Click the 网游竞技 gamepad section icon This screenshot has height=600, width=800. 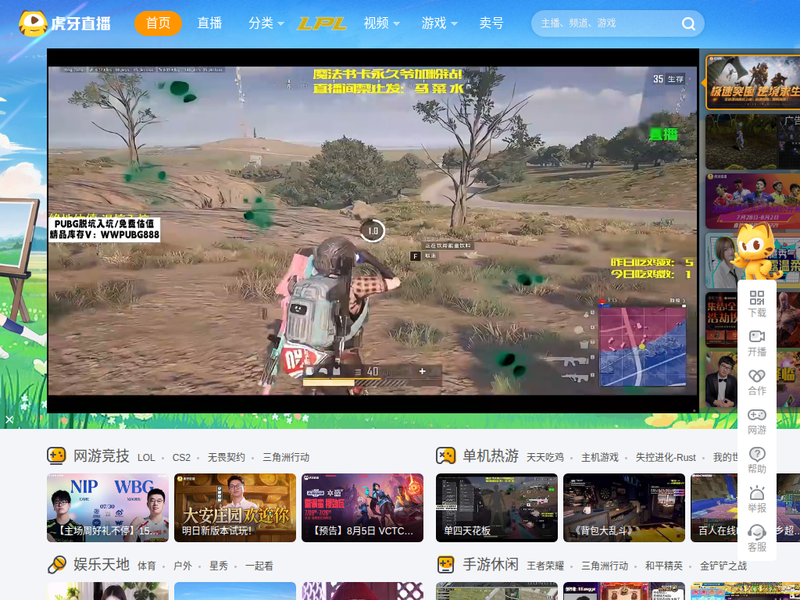point(57,456)
